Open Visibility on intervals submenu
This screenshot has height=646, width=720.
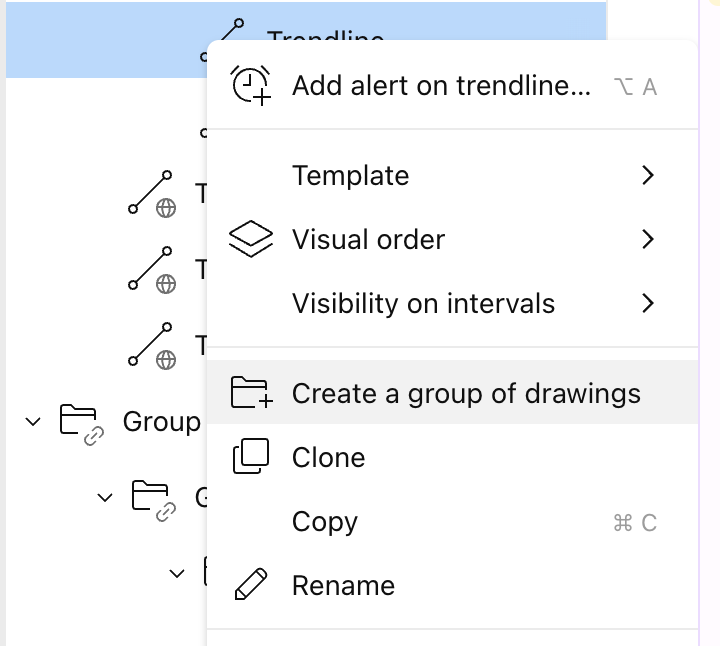[x=452, y=303]
